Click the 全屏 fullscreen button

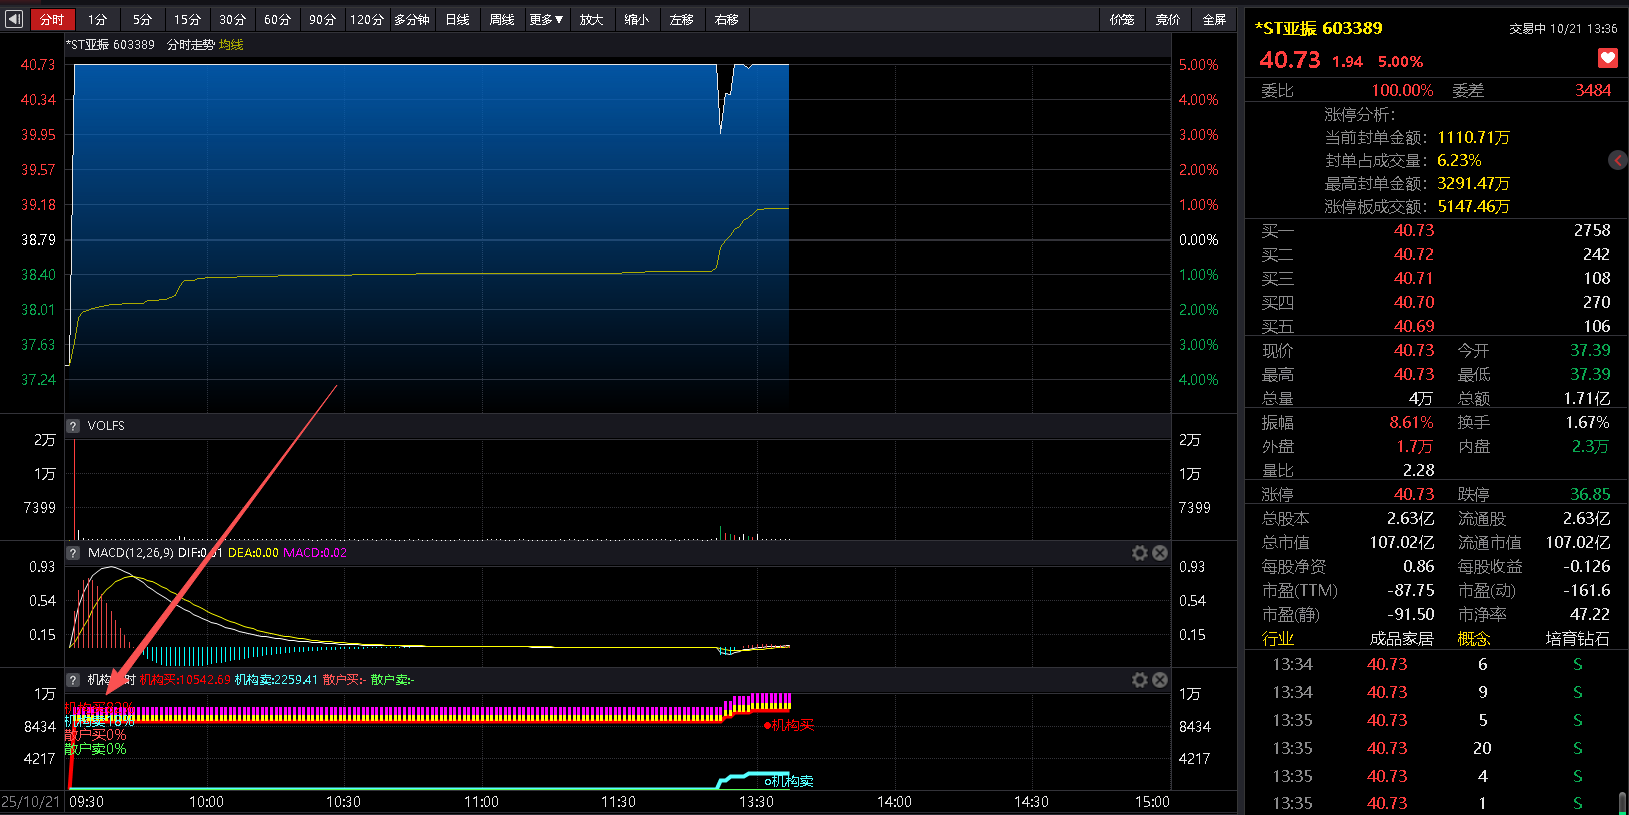[x=1214, y=19]
